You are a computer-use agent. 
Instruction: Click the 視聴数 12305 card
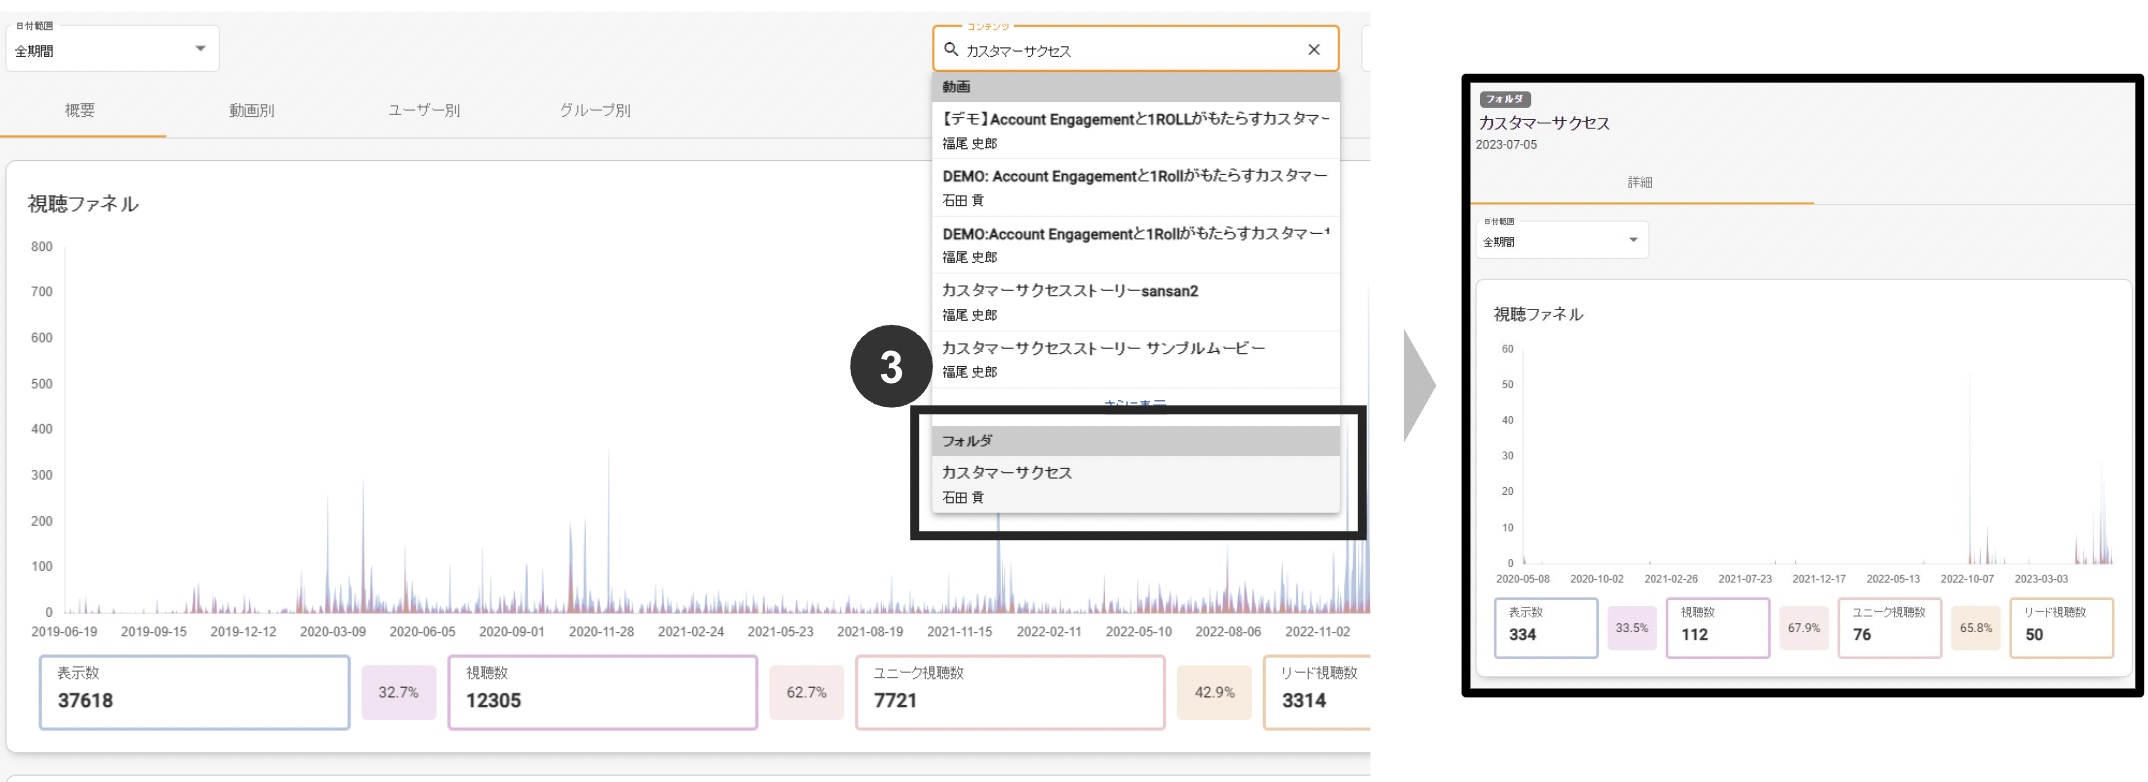point(603,692)
